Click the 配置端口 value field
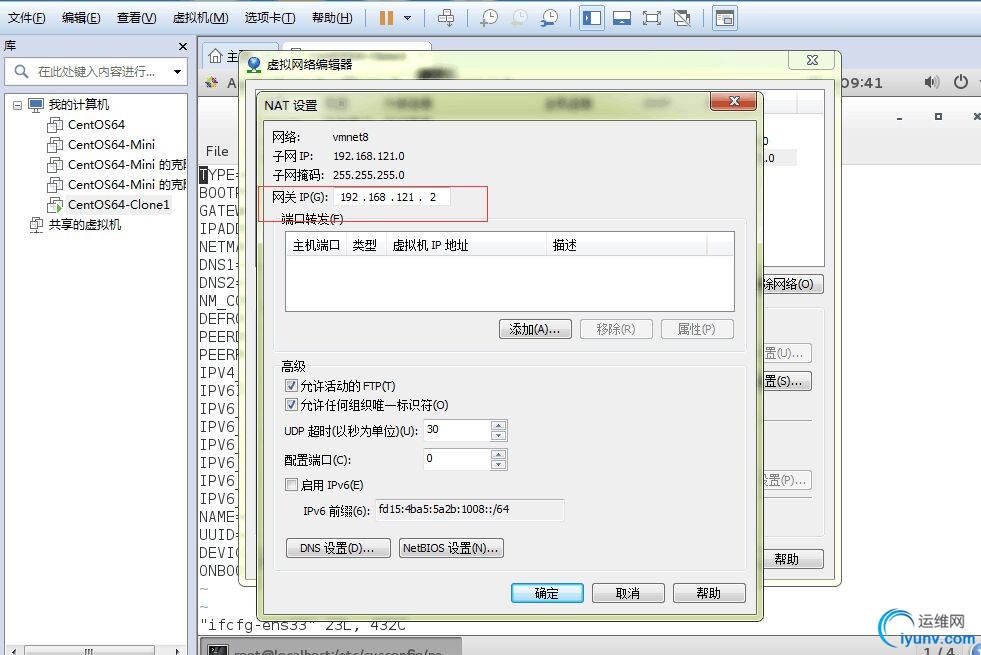Image resolution: width=981 pixels, height=655 pixels. point(457,459)
